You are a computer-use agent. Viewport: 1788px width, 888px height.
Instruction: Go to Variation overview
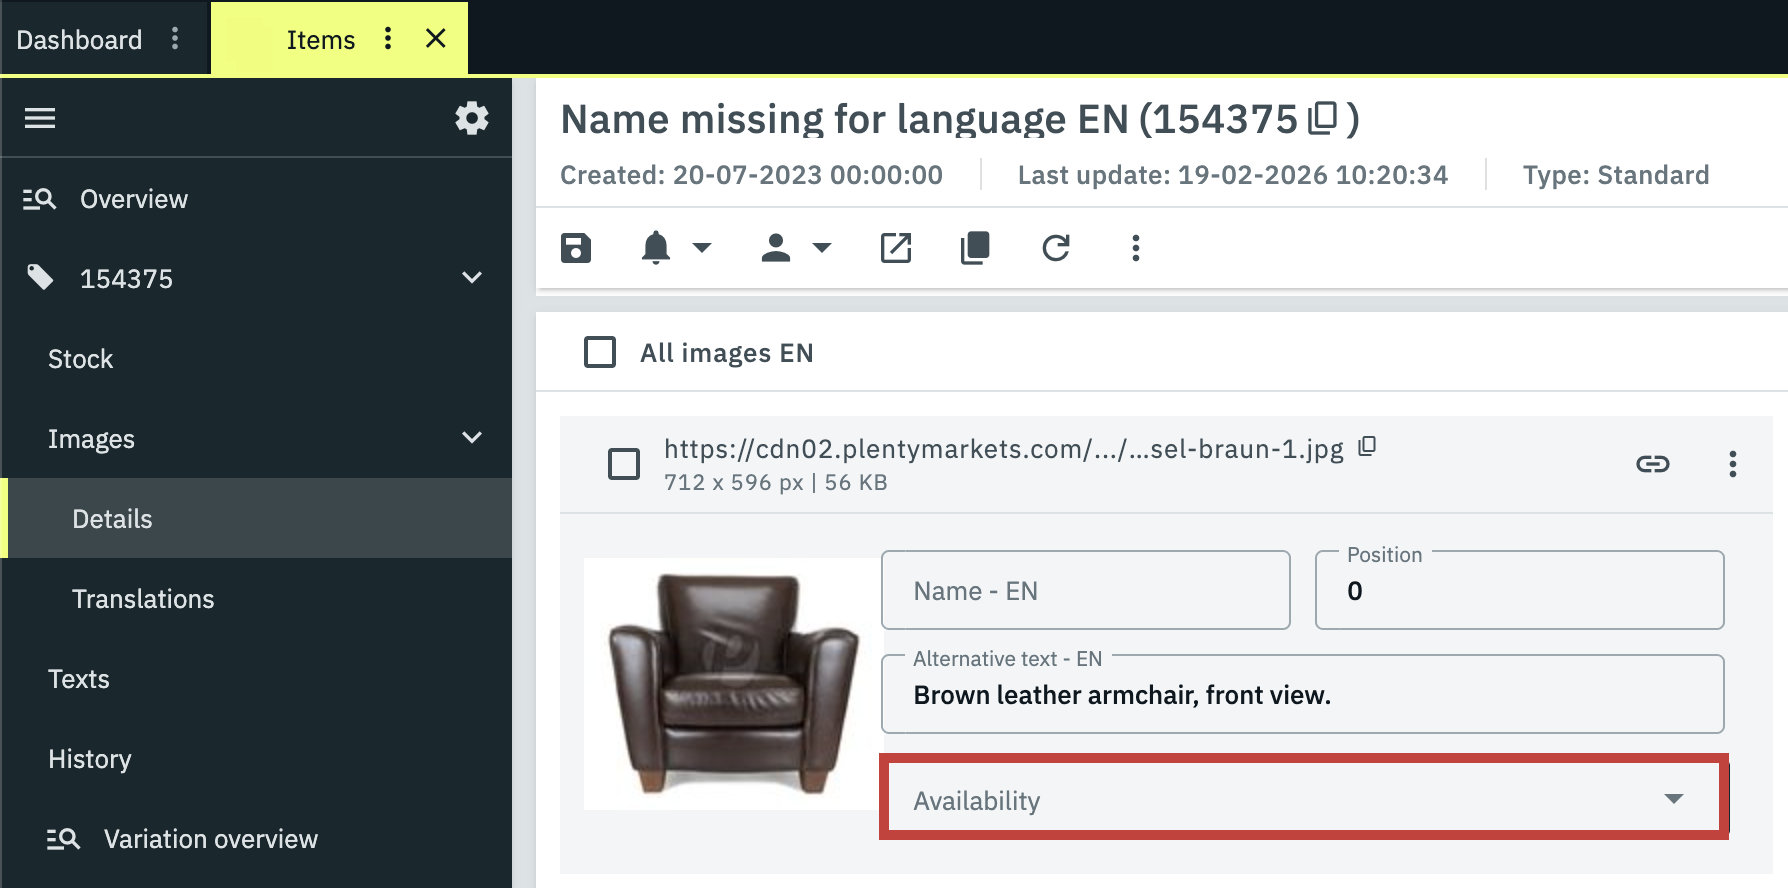[210, 839]
